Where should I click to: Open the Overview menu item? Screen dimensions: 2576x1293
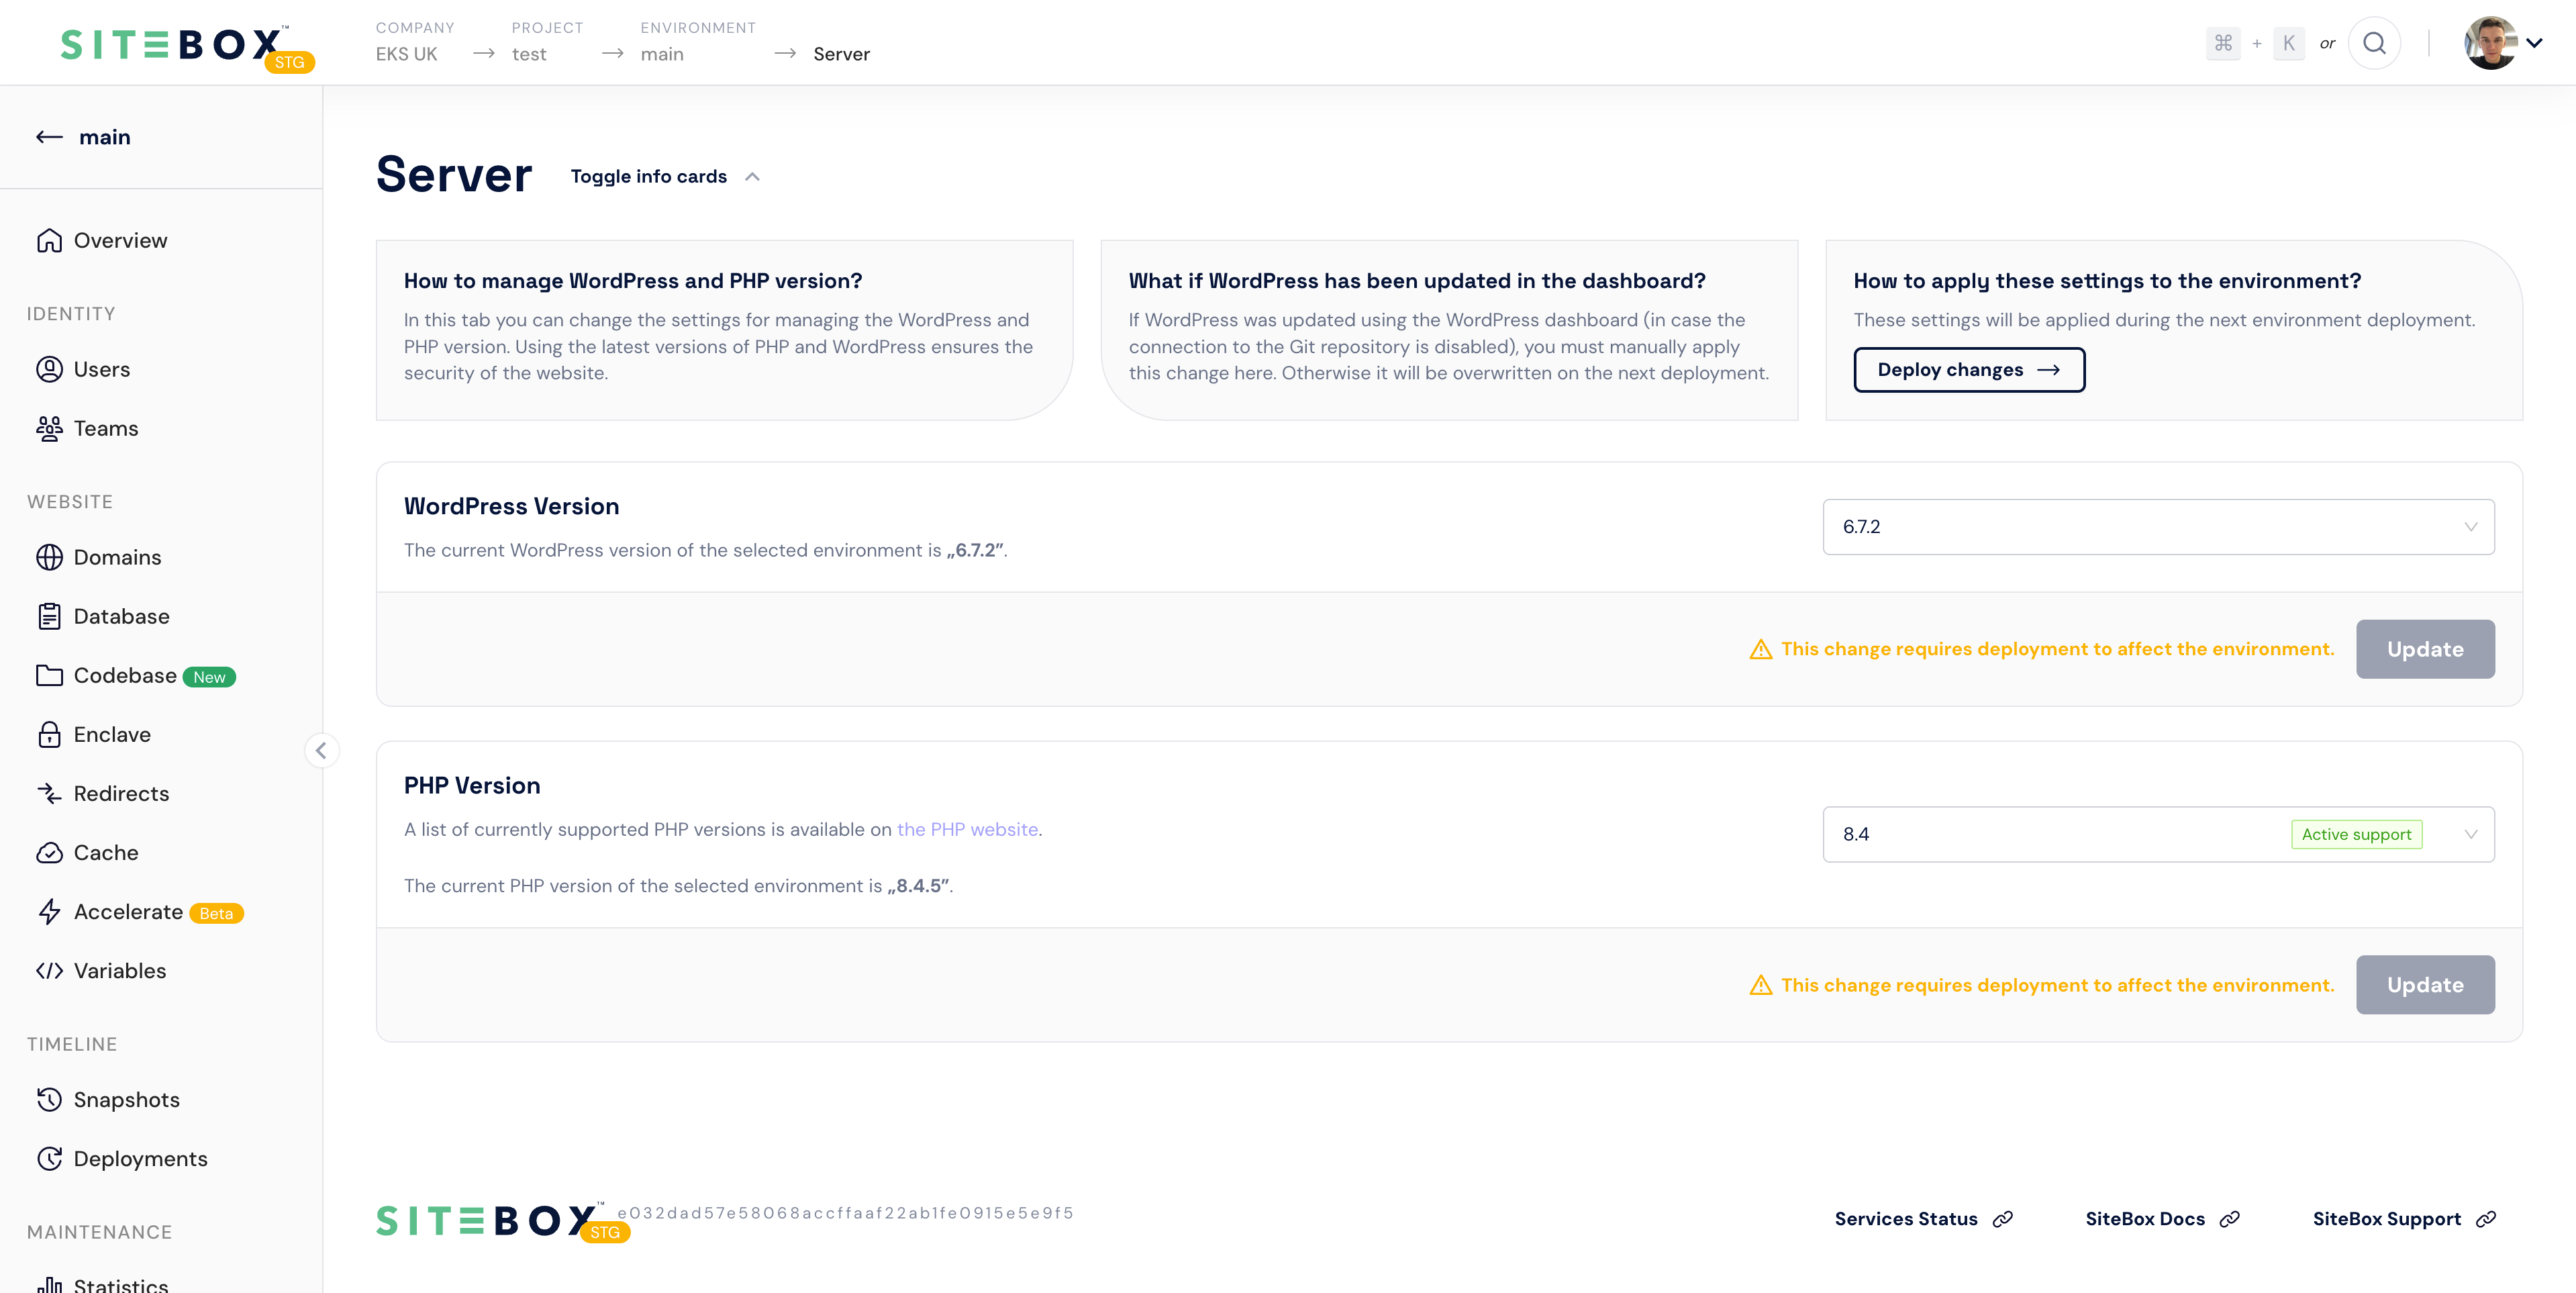[120, 241]
